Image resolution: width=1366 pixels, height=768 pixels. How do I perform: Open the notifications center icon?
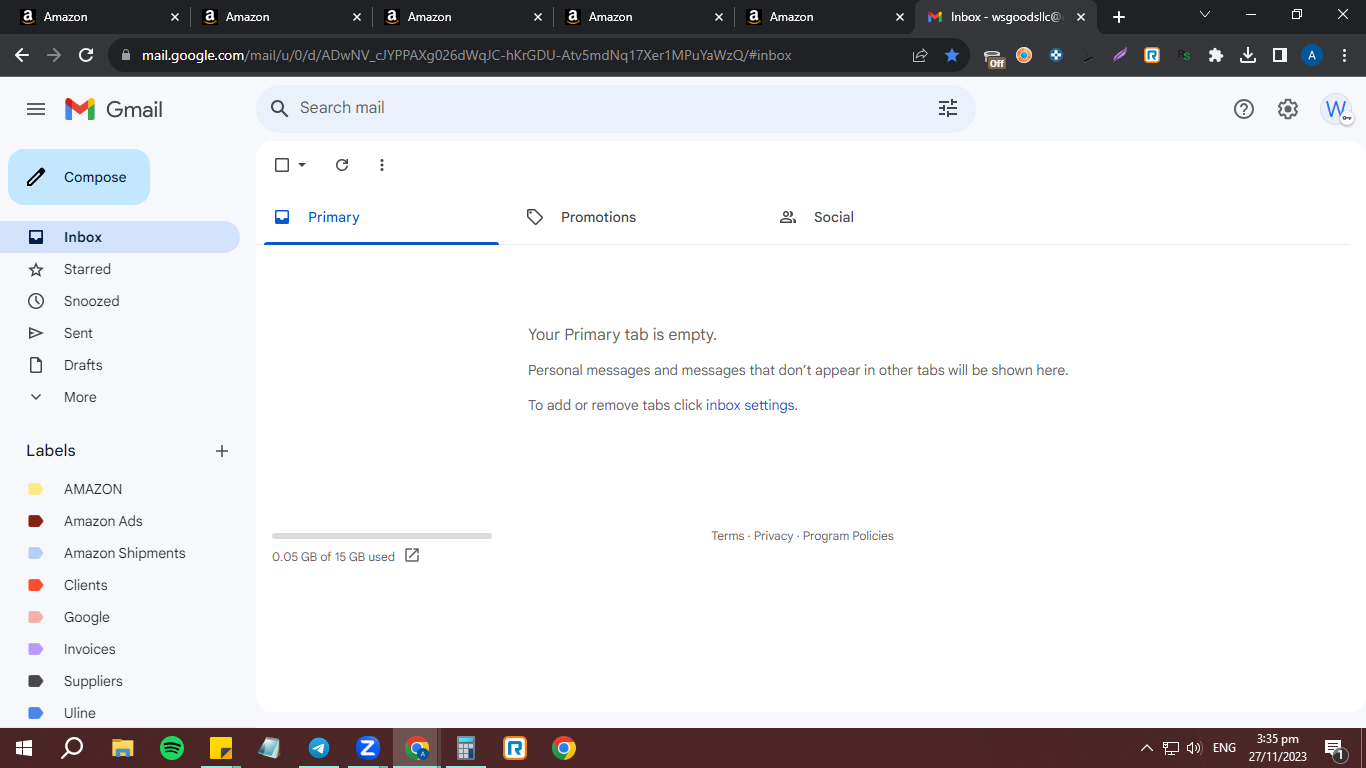1333,748
